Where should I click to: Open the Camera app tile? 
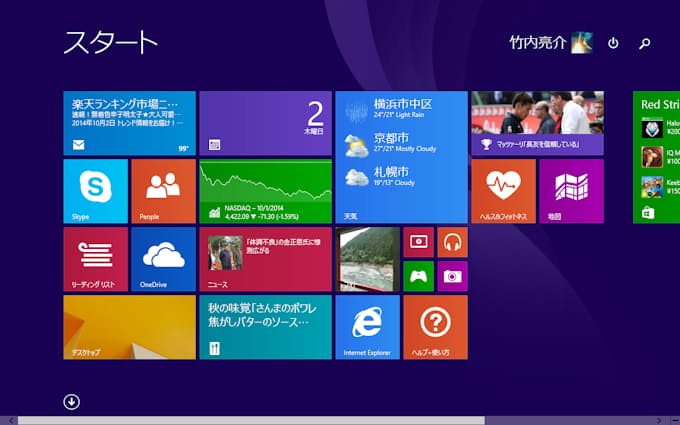pyautogui.click(x=452, y=276)
